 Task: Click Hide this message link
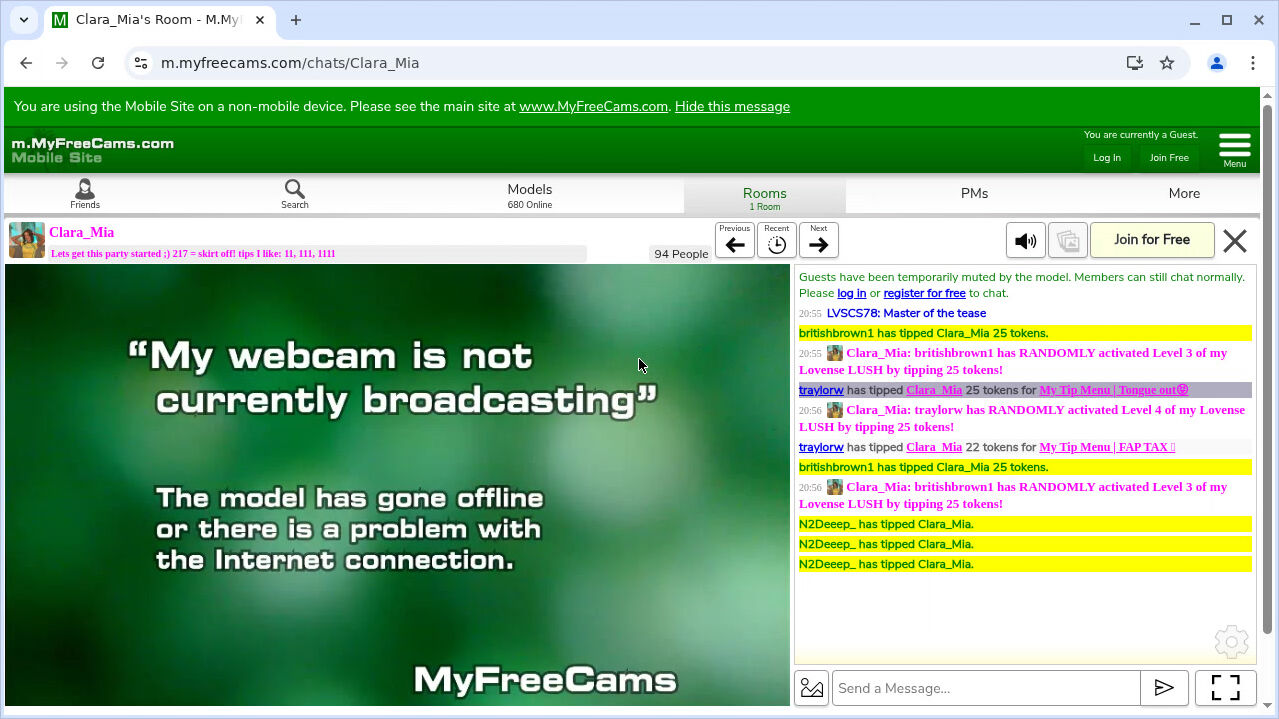(x=732, y=107)
